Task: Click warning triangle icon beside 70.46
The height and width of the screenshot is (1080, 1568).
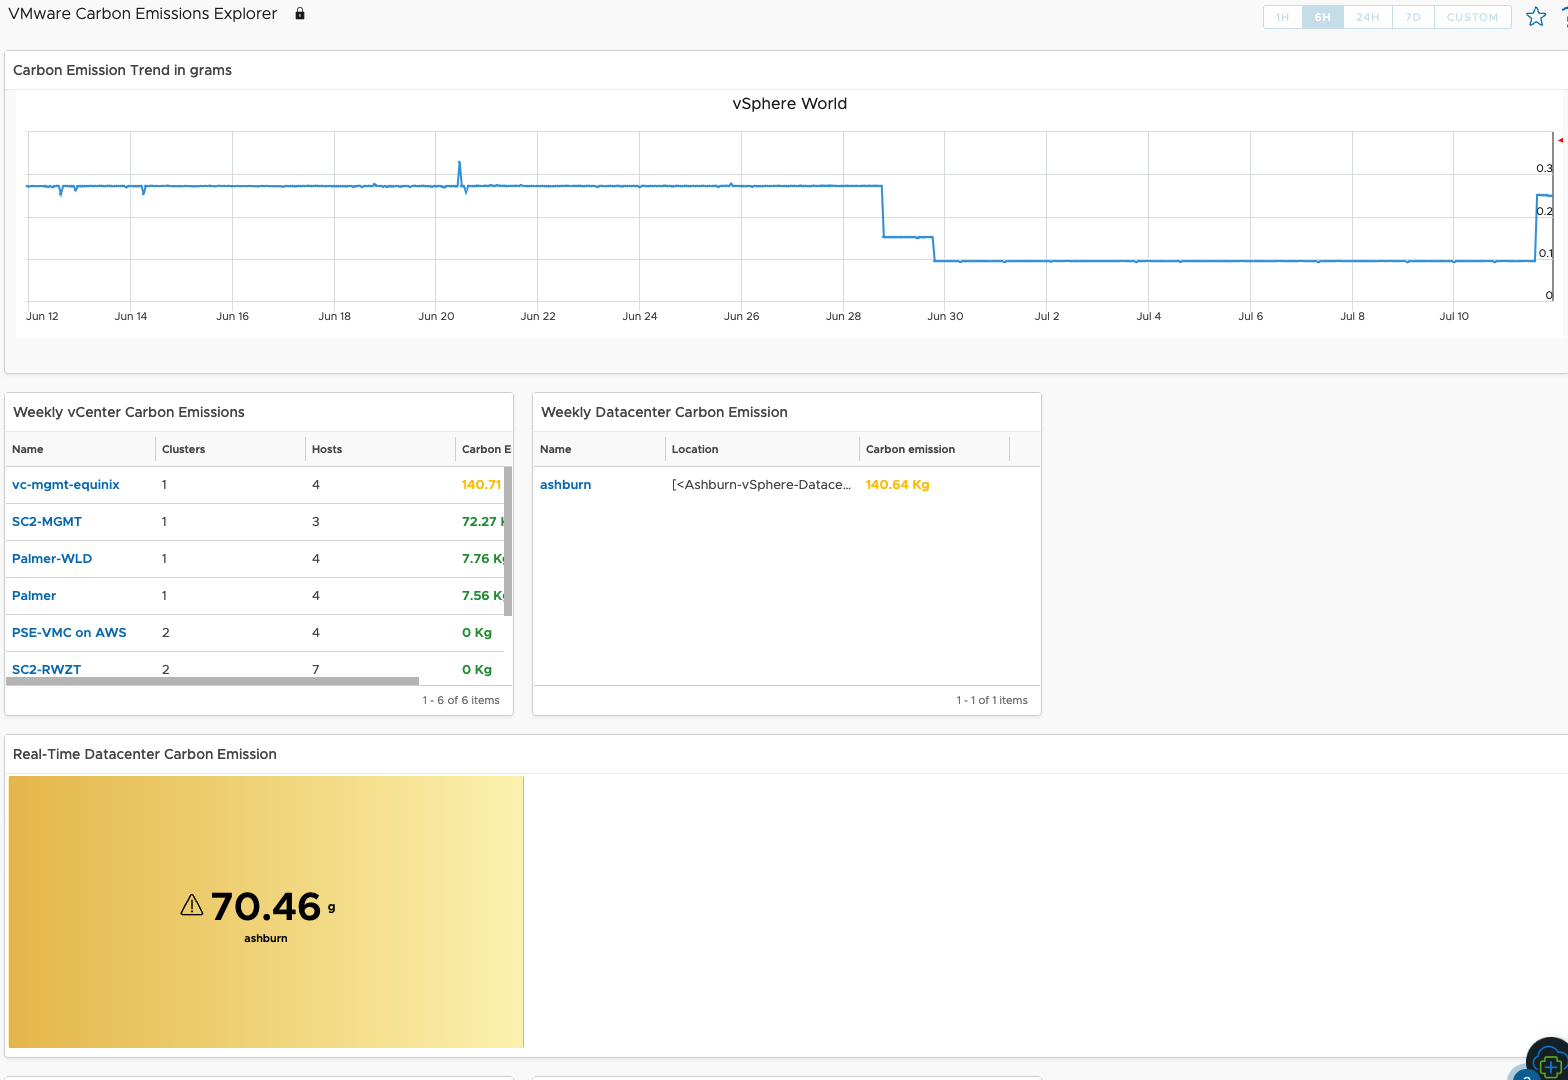Action: 192,905
